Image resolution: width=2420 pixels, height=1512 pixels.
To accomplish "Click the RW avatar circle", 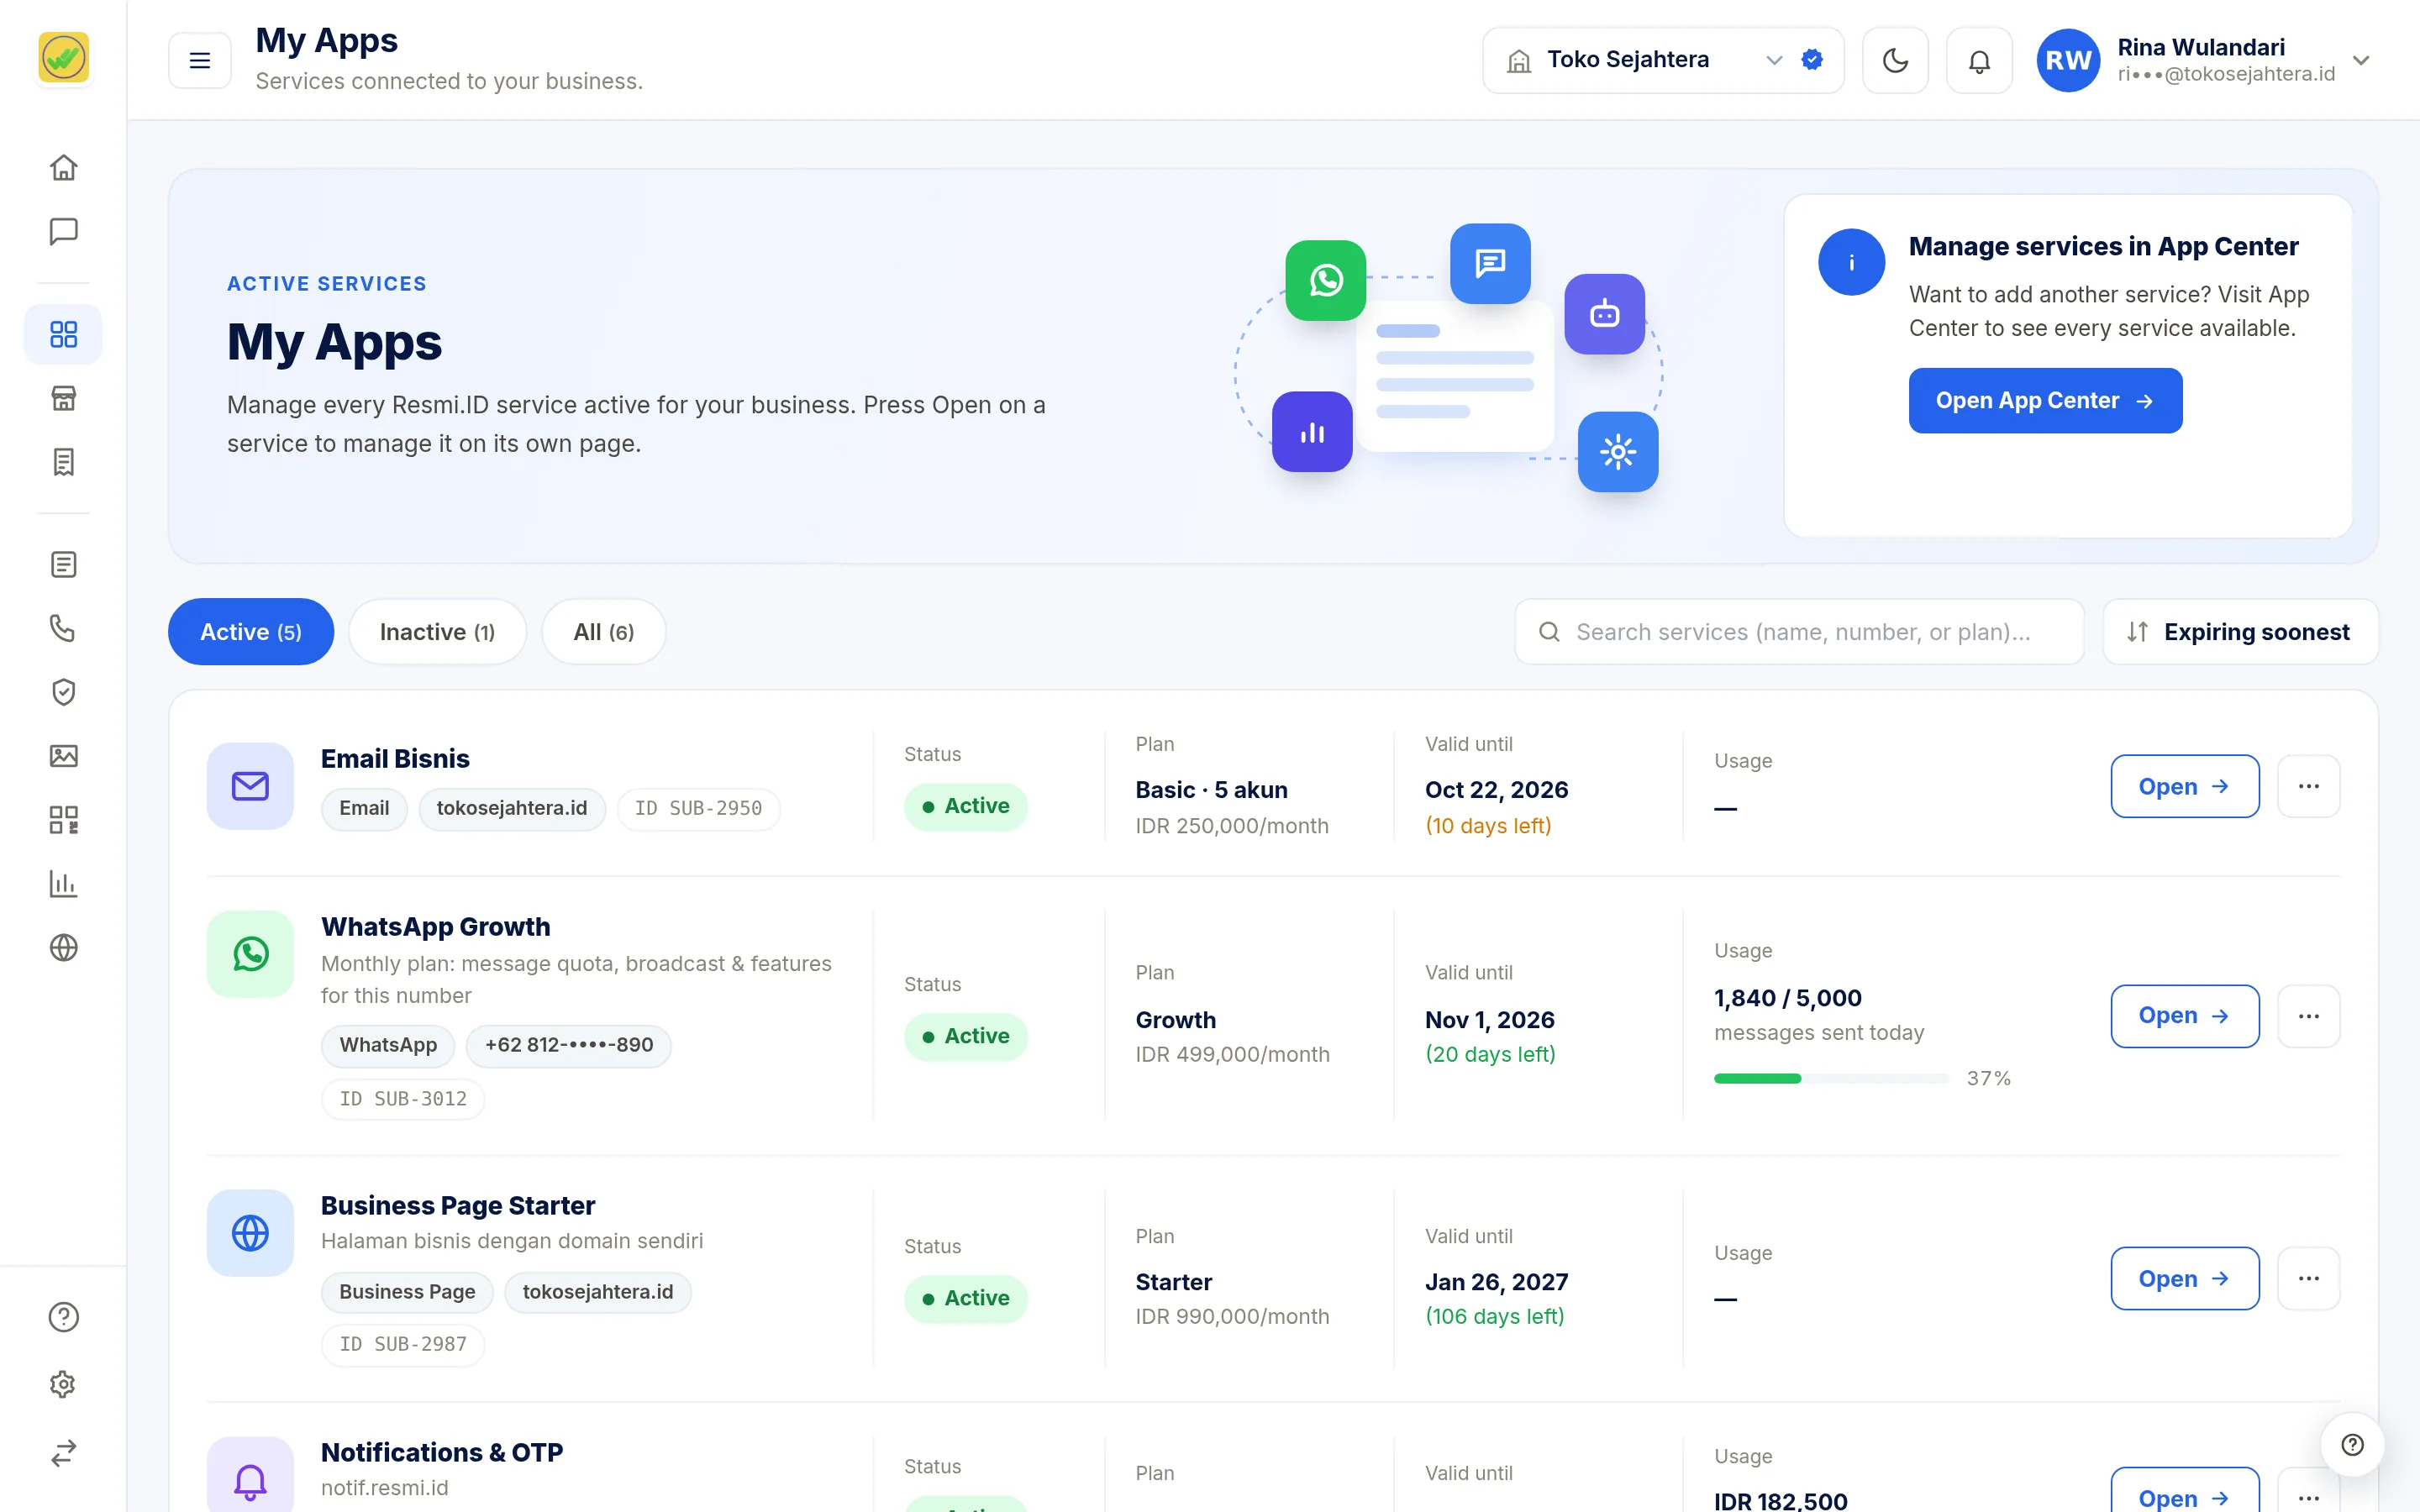I will pos(2068,60).
